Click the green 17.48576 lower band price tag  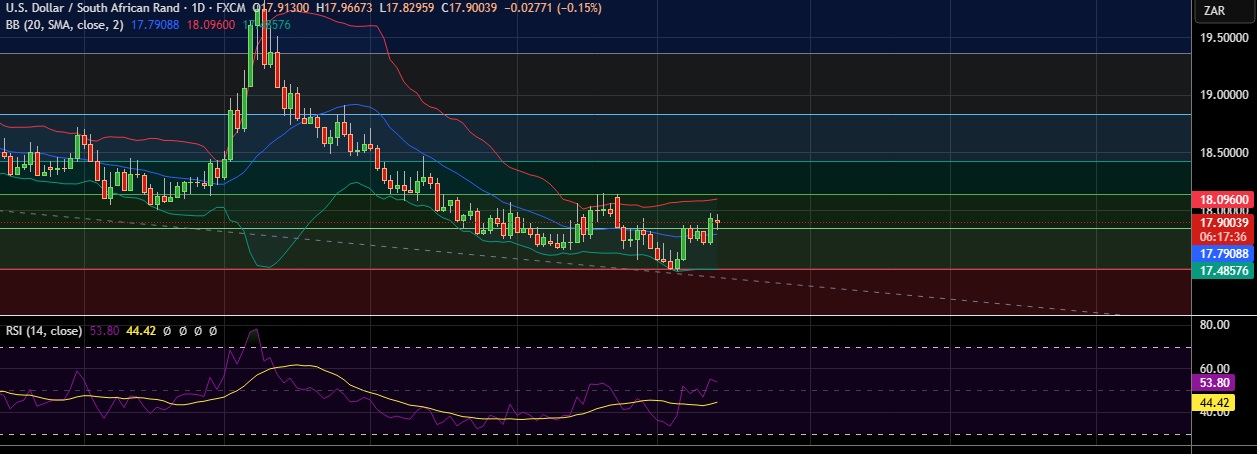(x=1225, y=271)
